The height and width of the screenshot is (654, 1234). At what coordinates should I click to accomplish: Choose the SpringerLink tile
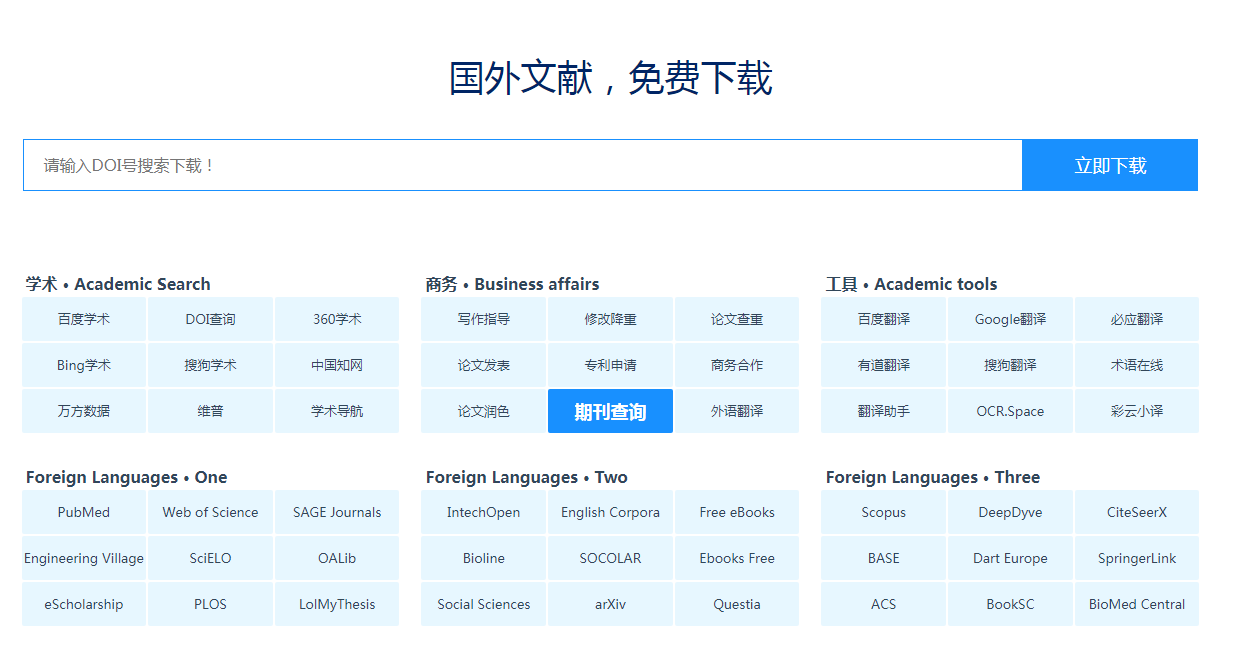[1137, 558]
